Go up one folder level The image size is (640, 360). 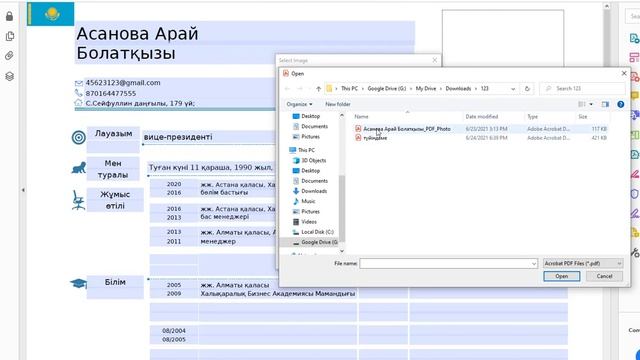click(318, 89)
